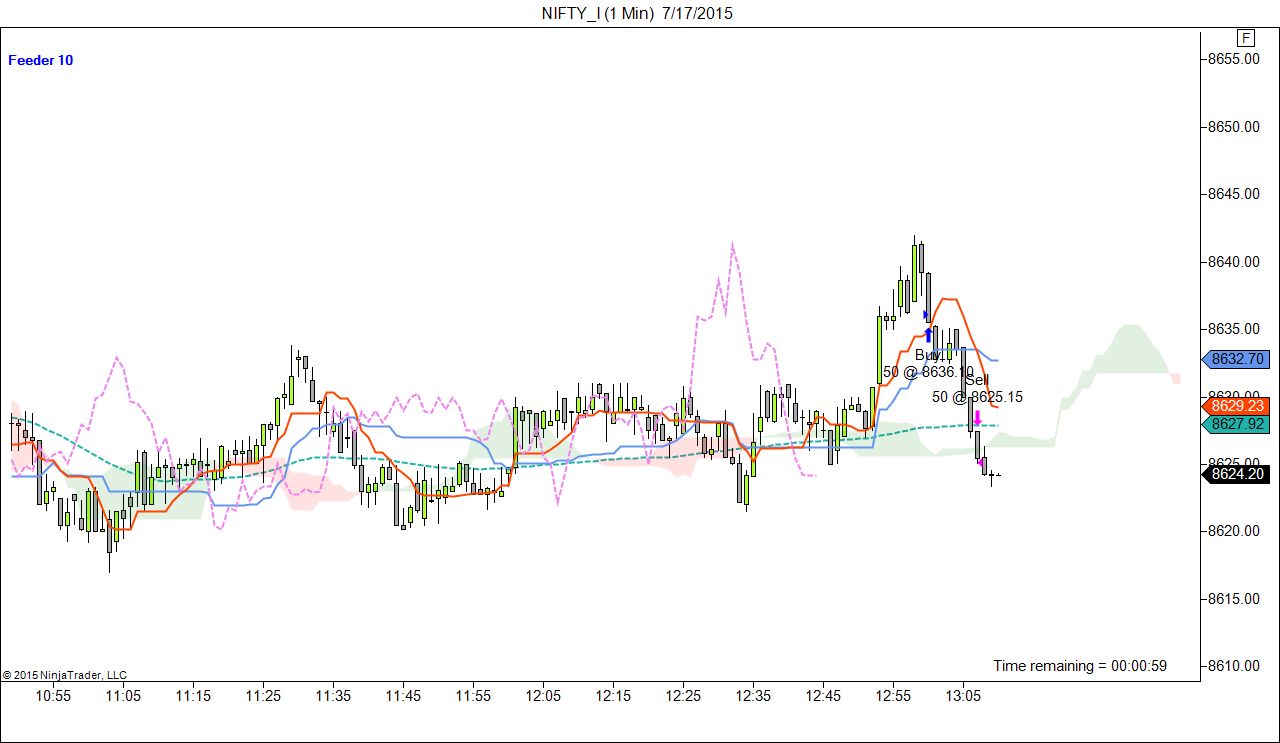The width and height of the screenshot is (1280, 743).
Task: Click the 12:55 time axis label
Action: pyautogui.click(x=893, y=696)
